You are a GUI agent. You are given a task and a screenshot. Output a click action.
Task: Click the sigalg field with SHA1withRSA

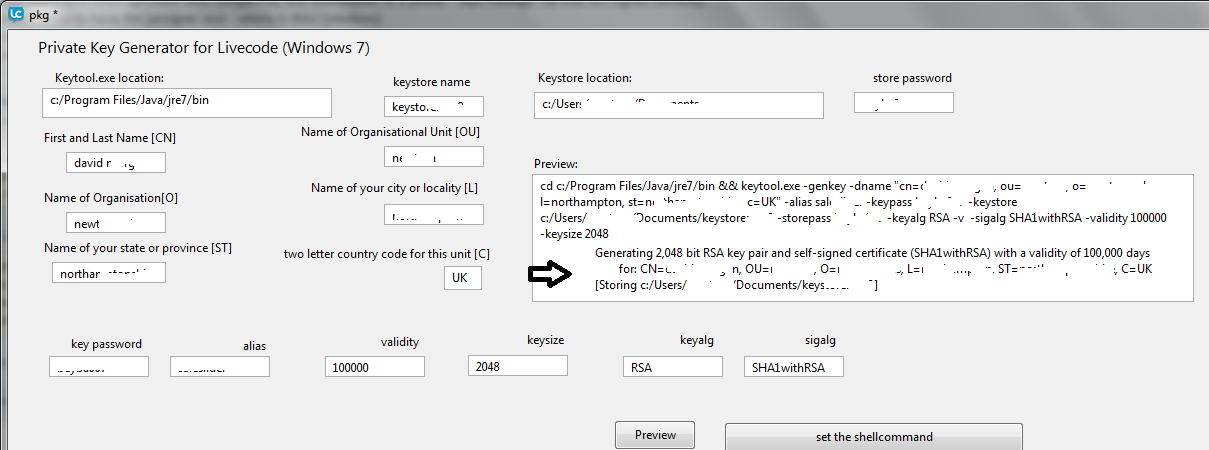[x=793, y=367]
